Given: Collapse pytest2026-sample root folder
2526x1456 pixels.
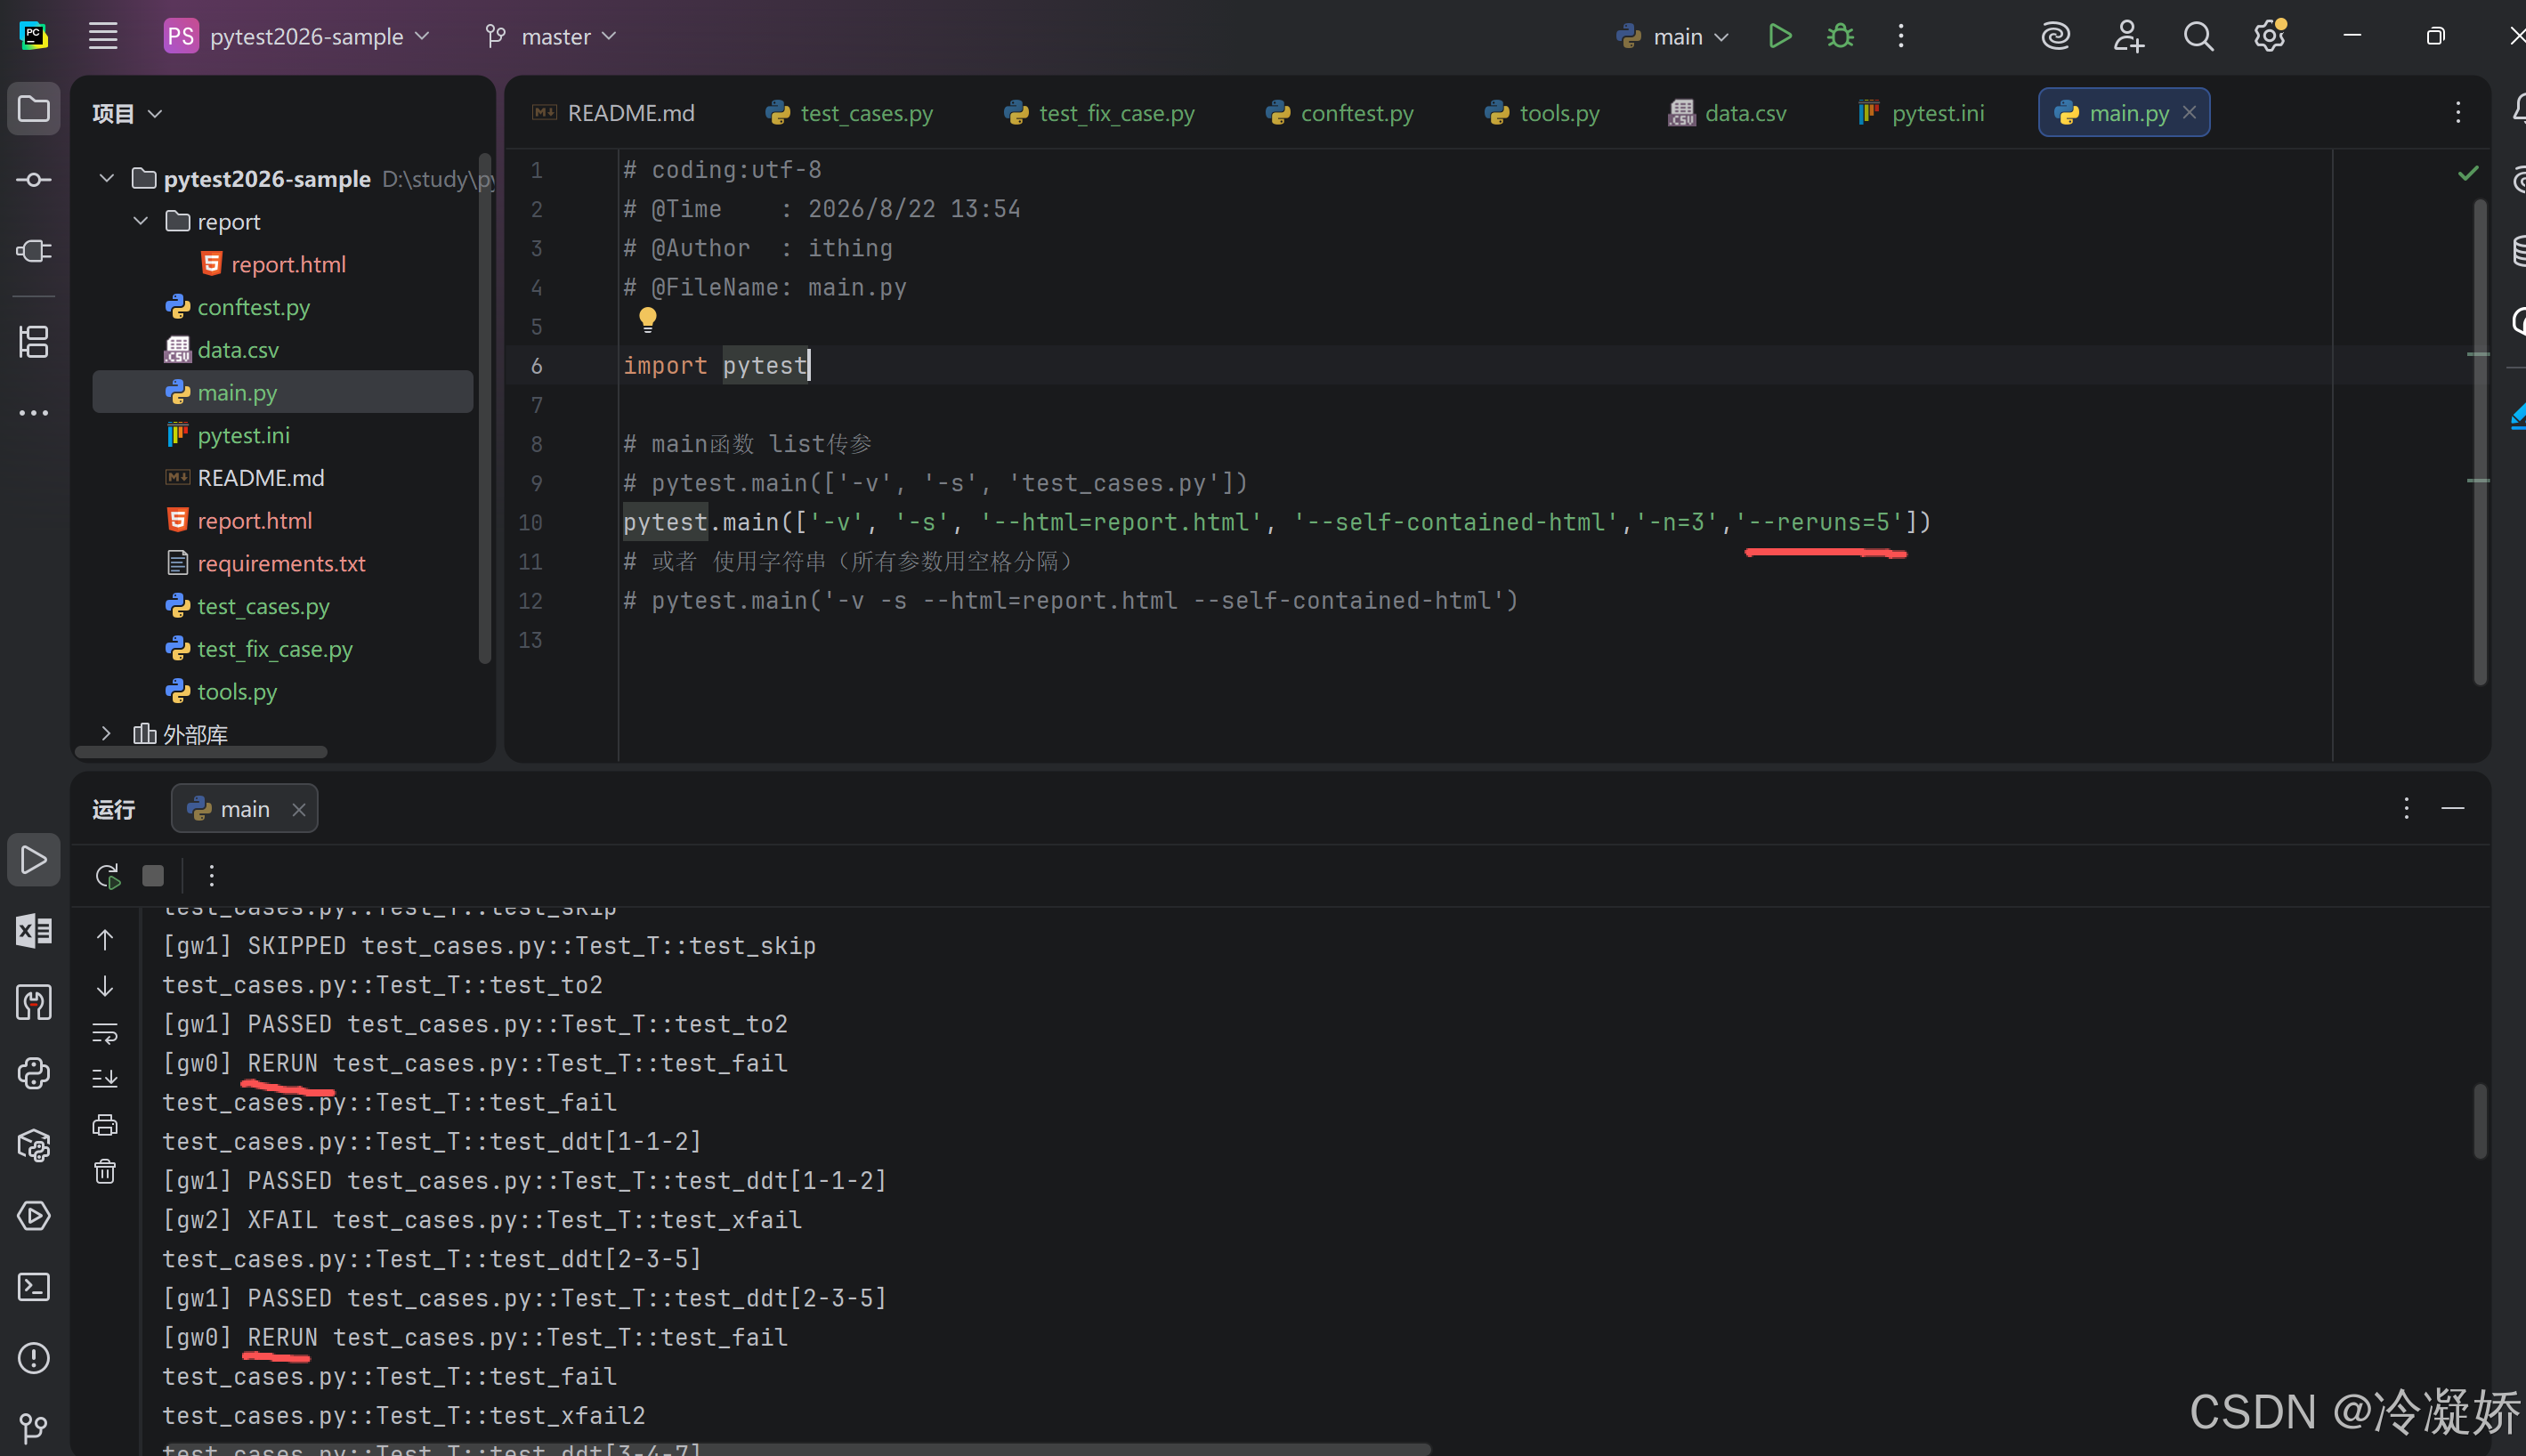Looking at the screenshot, I should [x=107, y=179].
